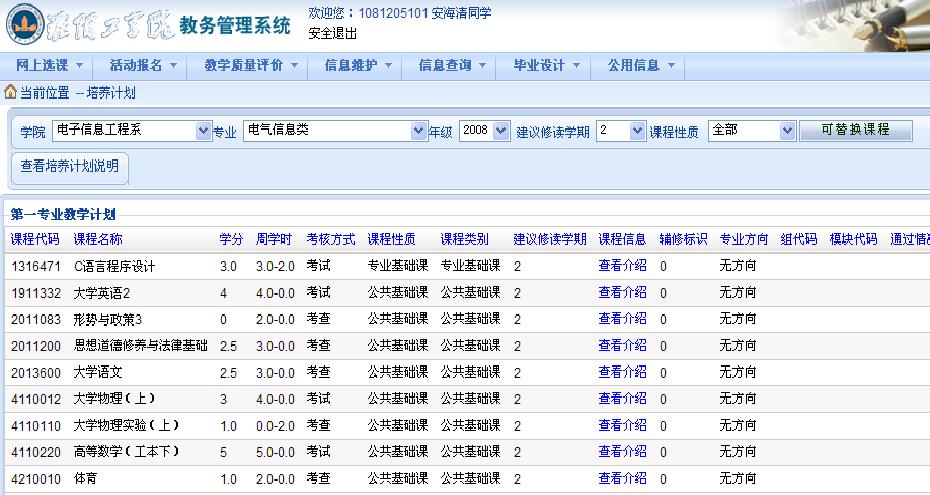Click the 安全退出 logout link
The width and height of the screenshot is (930, 495).
[x=332, y=32]
